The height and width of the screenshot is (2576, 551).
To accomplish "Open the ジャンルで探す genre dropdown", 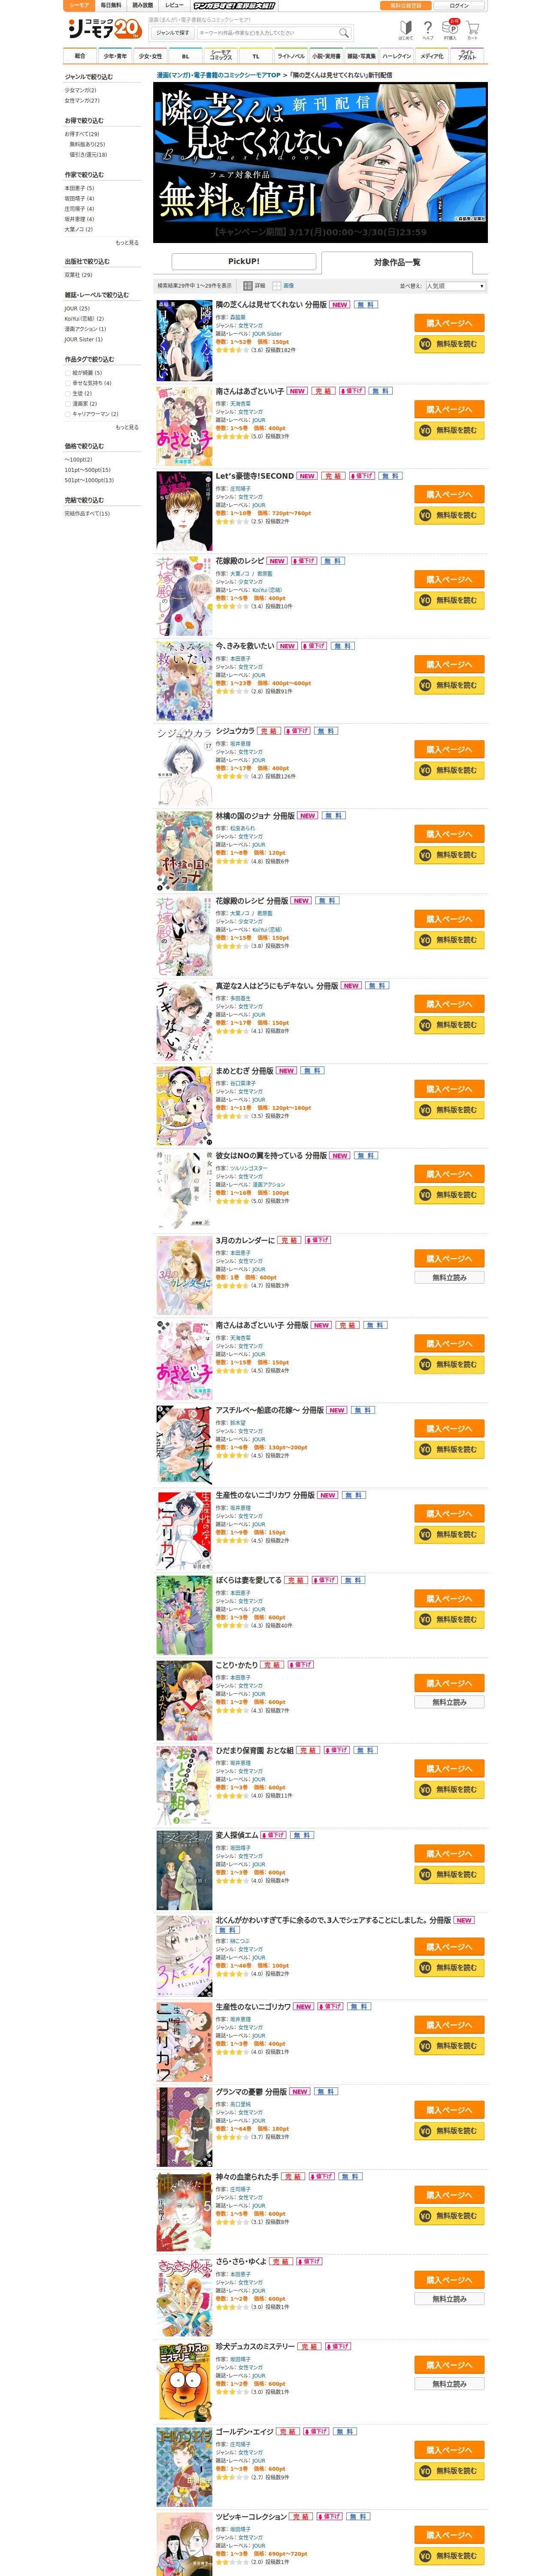I will pos(173,33).
